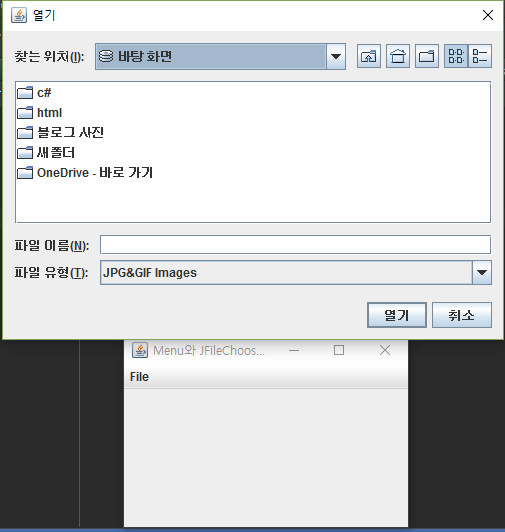Click the c# folder icon
This screenshot has height=532, width=505.
(25, 93)
